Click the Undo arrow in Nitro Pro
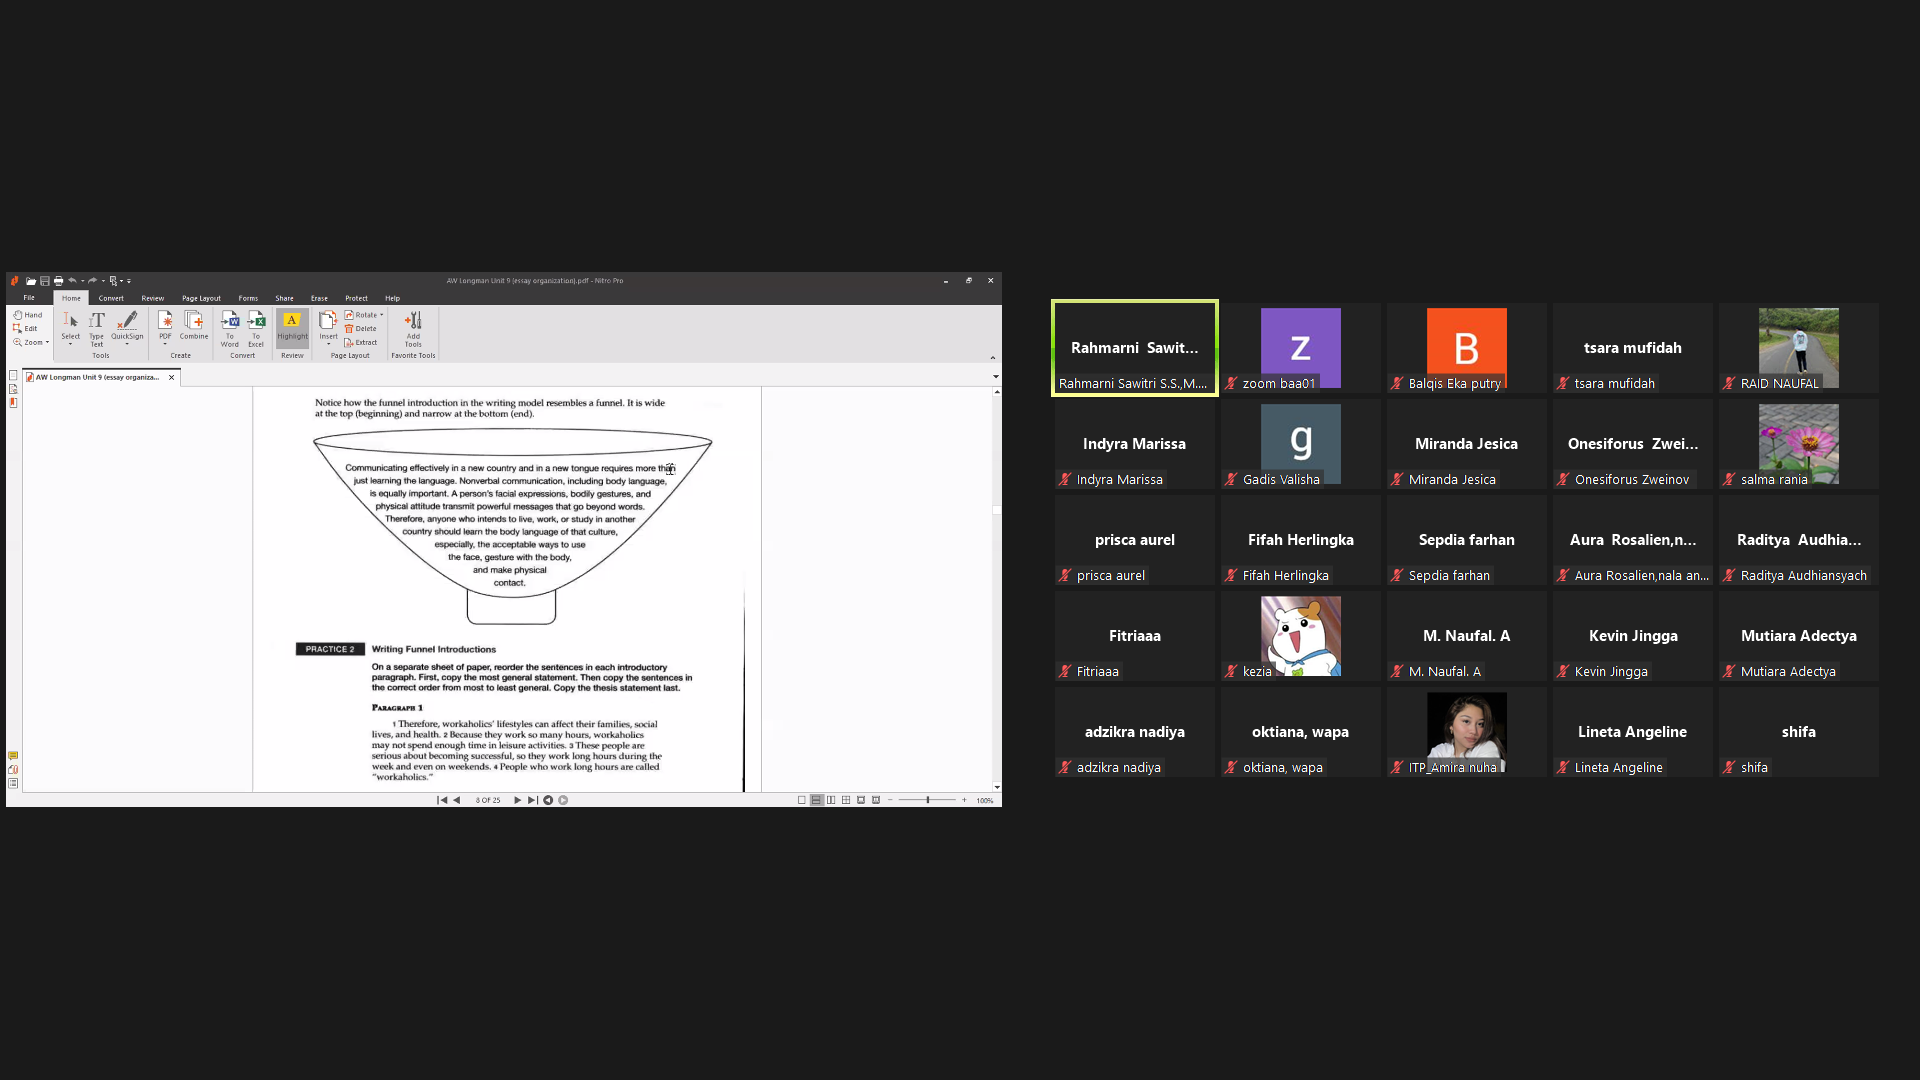Image resolution: width=1920 pixels, height=1080 pixels. (72, 281)
